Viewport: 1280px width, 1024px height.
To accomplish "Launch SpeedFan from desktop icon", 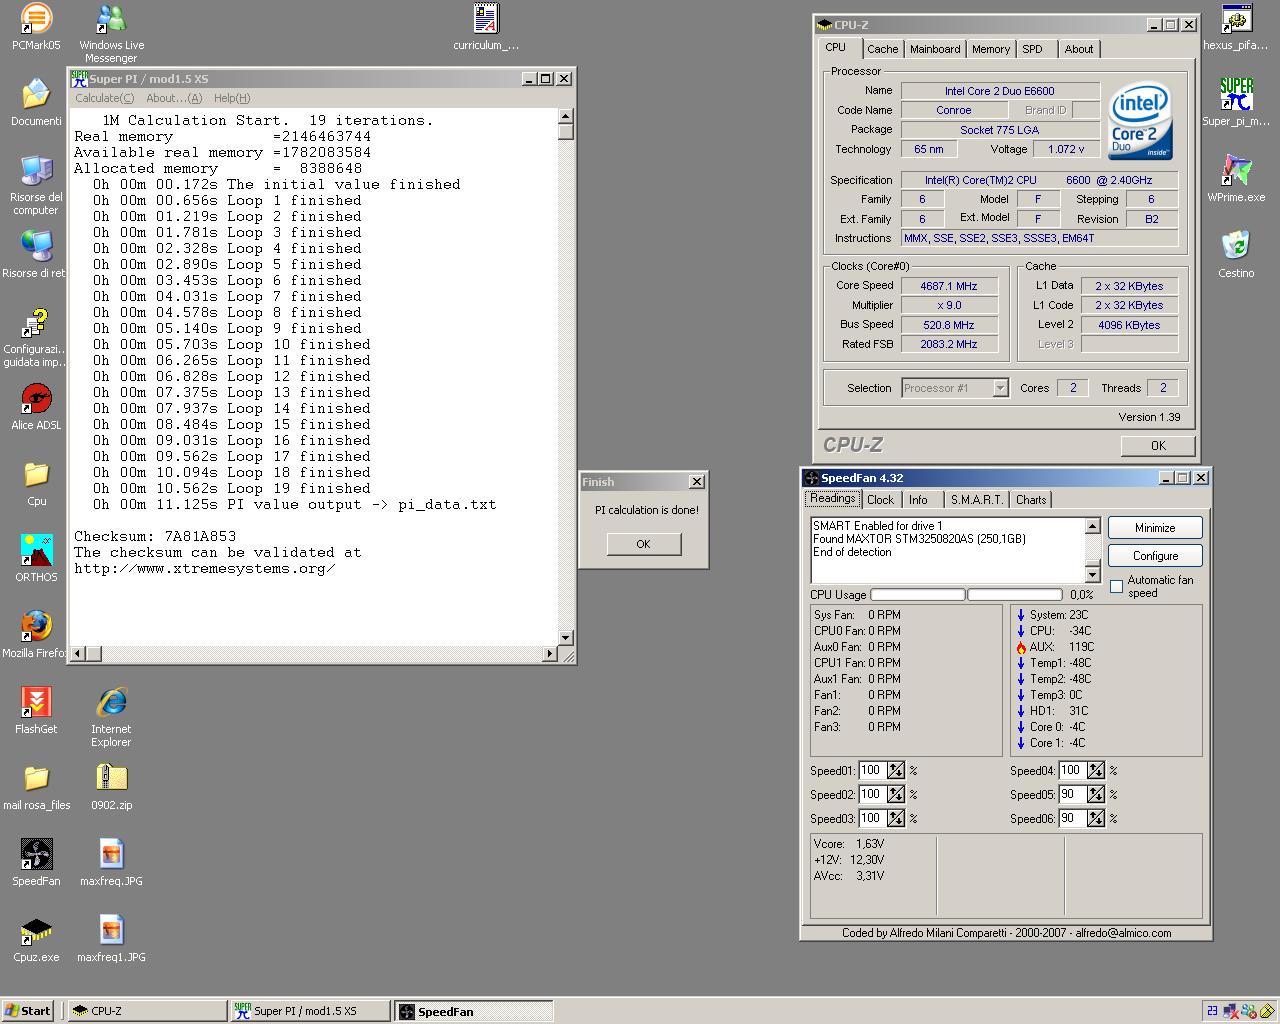I will [x=36, y=862].
